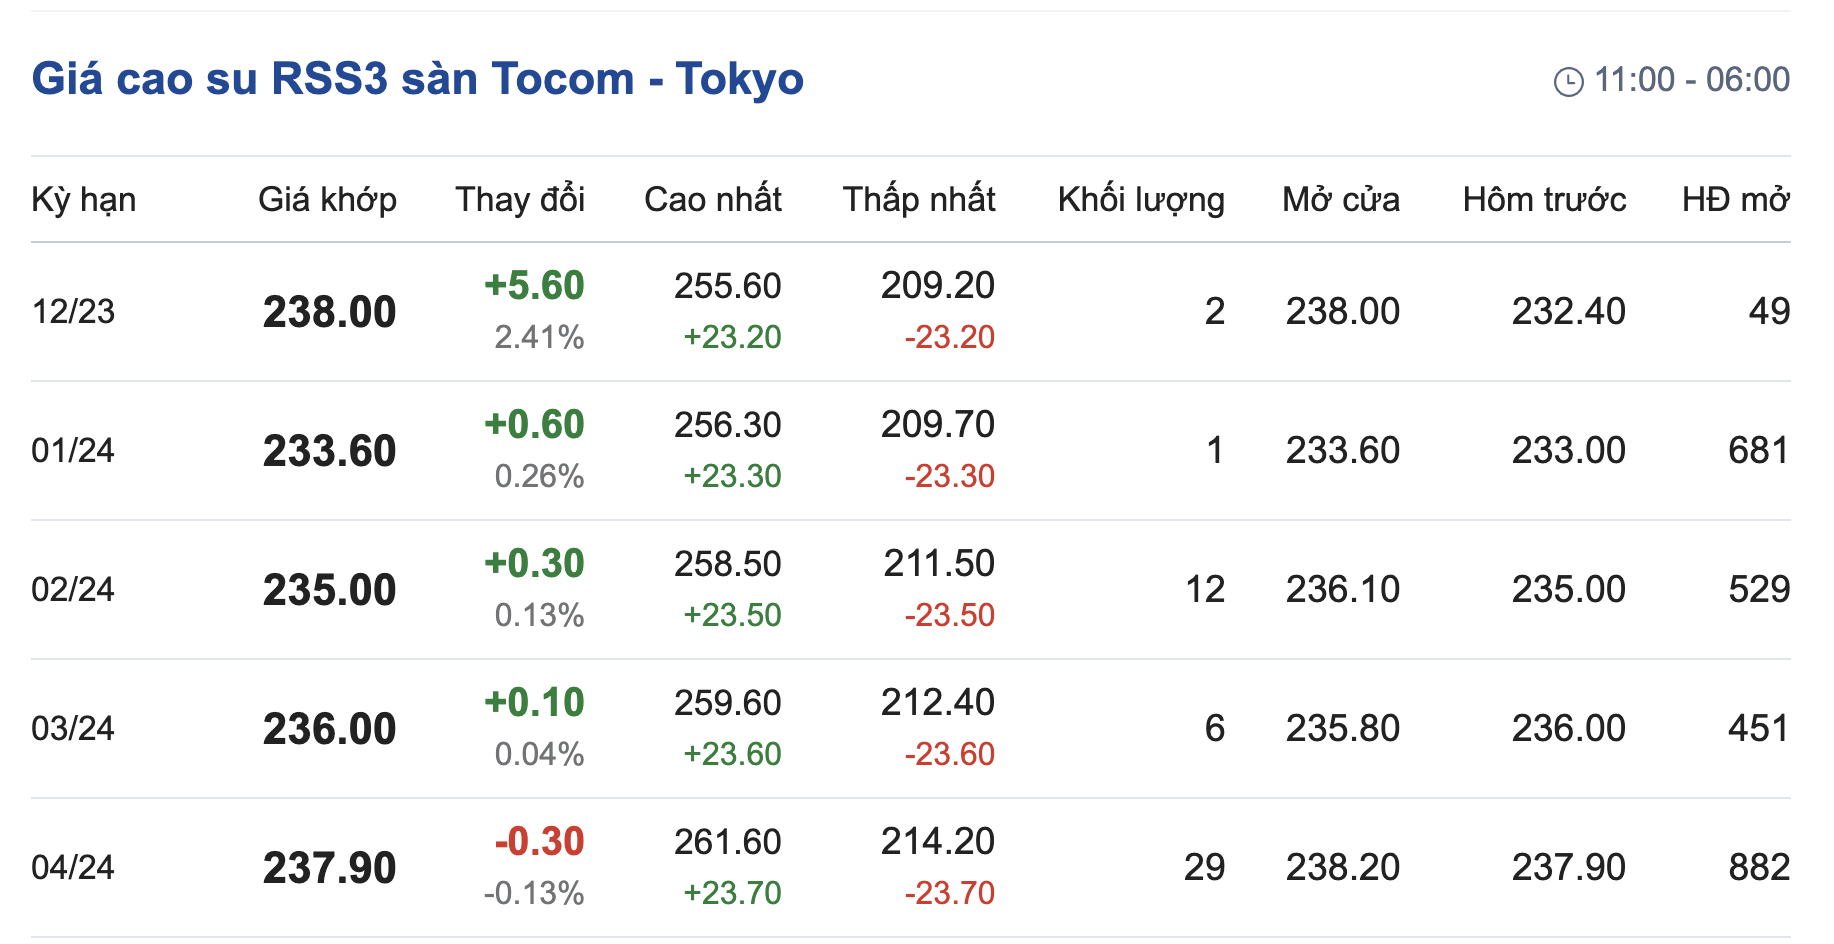Click the Thấp nhất column header
Viewport: 1834px width, 944px height.
pyautogui.click(x=918, y=199)
